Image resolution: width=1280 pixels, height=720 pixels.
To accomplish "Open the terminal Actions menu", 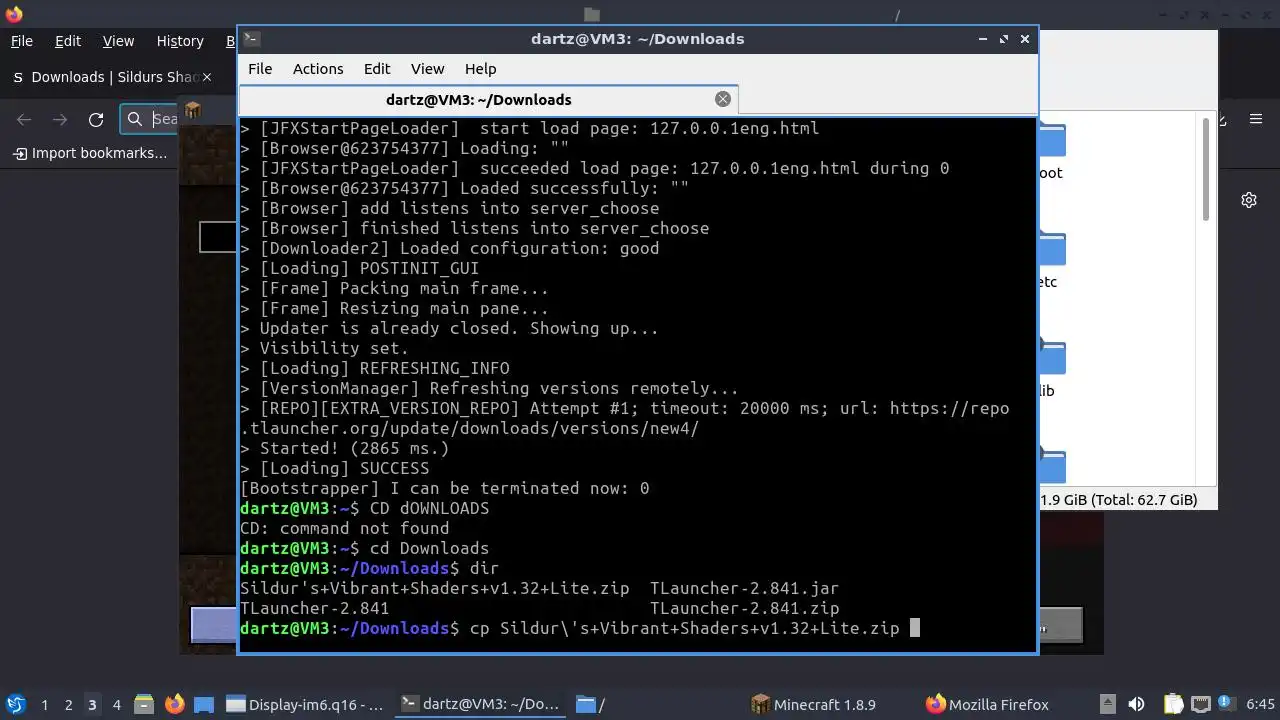I will coord(318,69).
